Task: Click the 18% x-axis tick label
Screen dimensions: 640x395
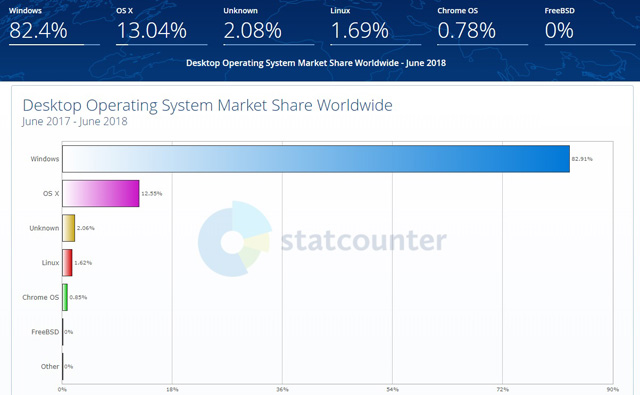Action: tap(172, 390)
